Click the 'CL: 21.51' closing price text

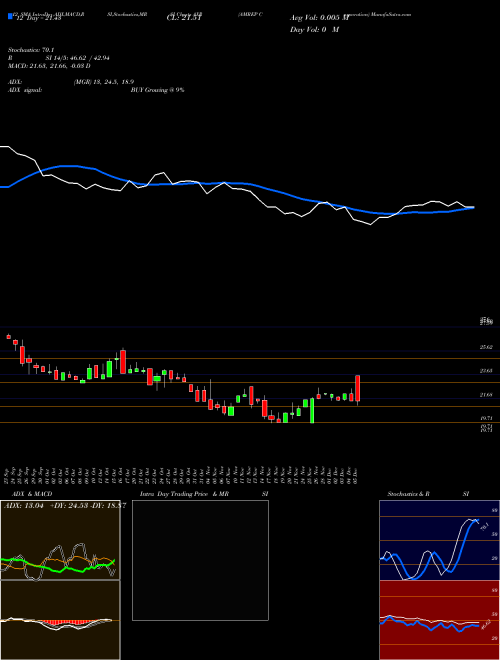[x=183, y=18]
